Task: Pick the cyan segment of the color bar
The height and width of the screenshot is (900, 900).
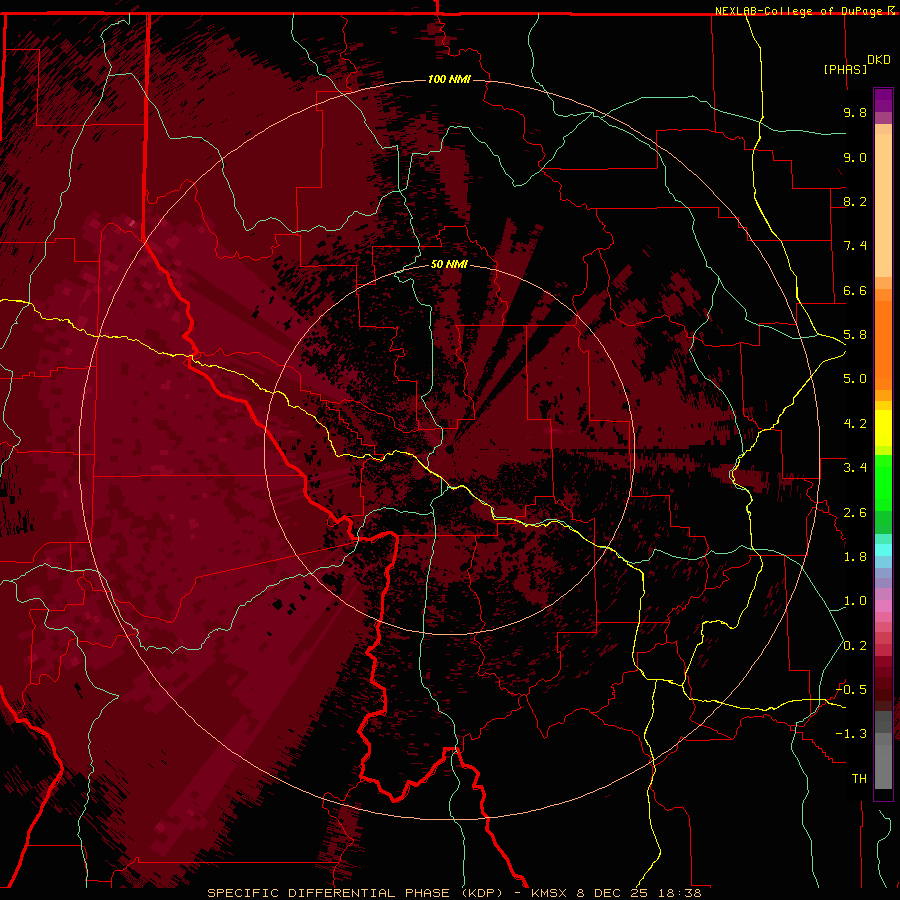Action: pyautogui.click(x=883, y=550)
